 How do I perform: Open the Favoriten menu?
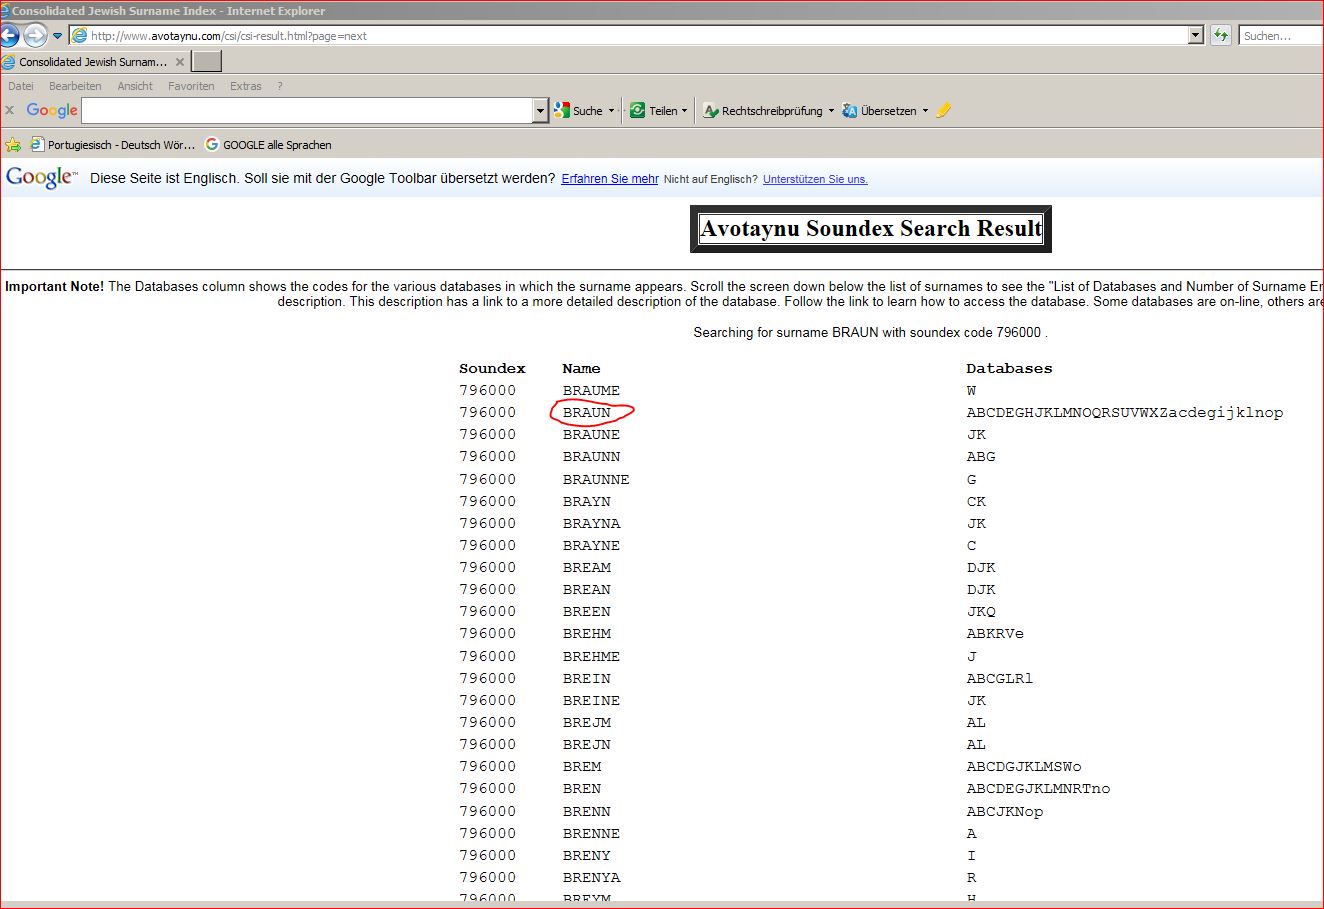pos(191,86)
